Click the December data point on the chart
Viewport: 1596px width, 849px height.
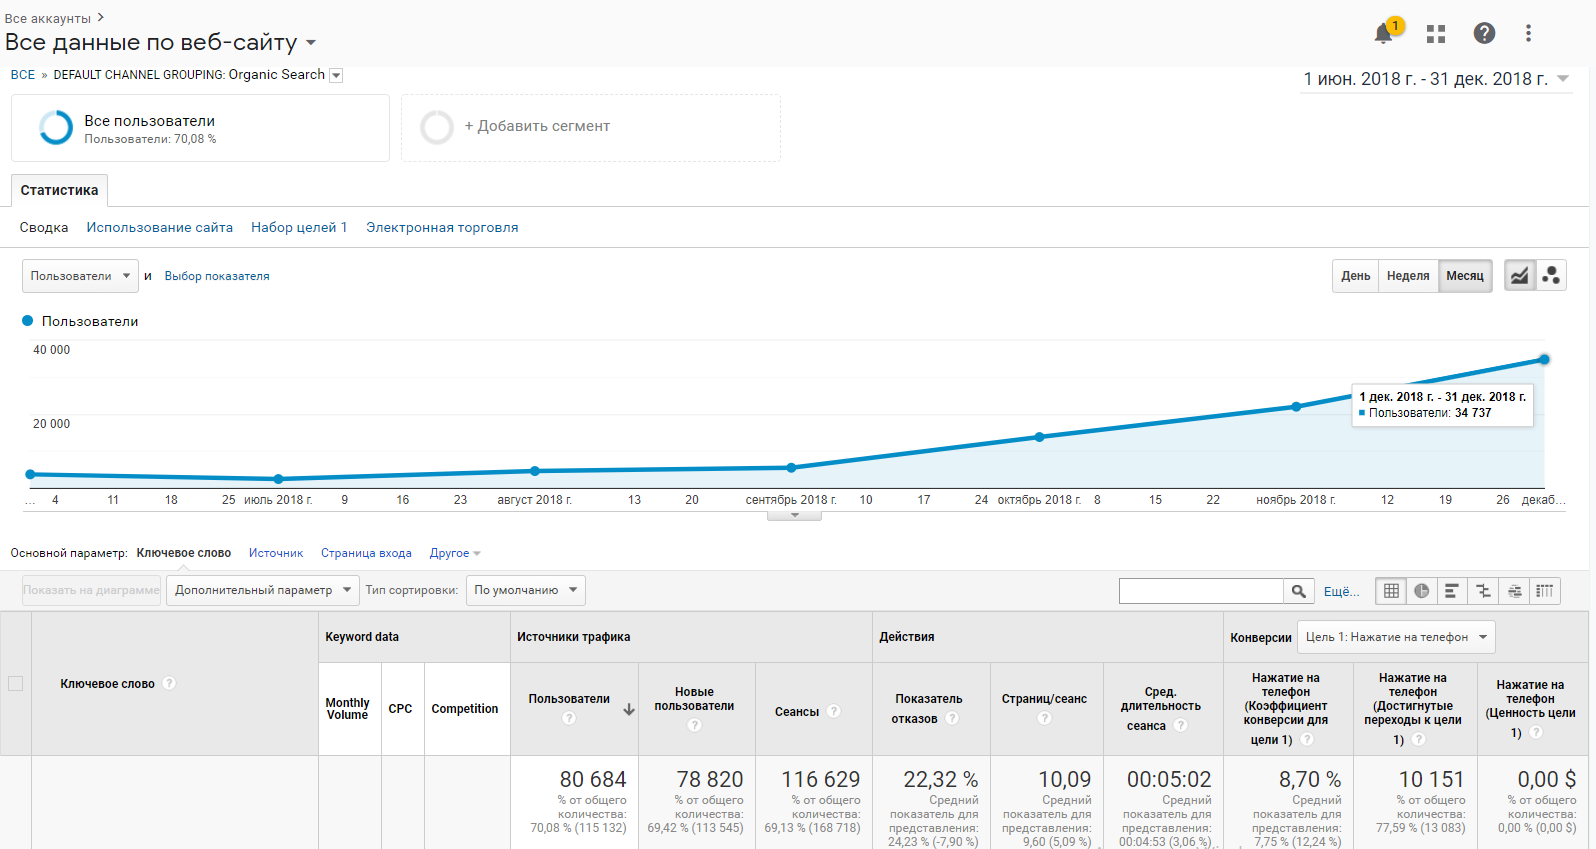click(x=1544, y=359)
